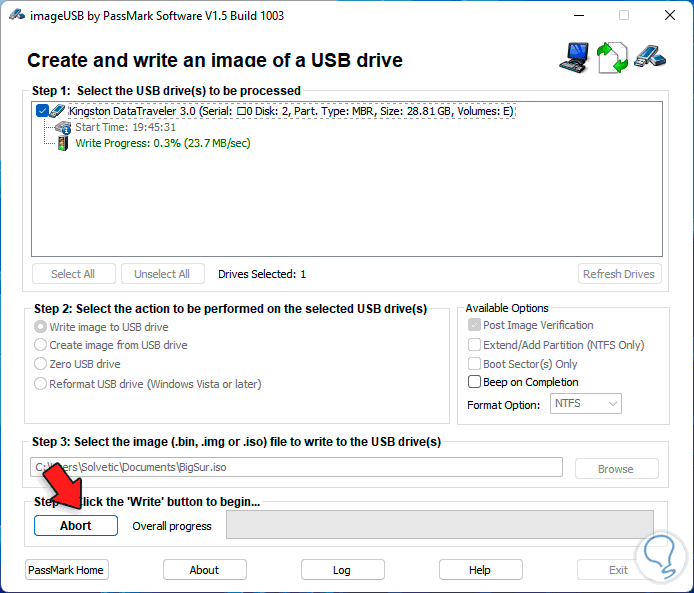Click the BigSur.iso image path field
This screenshot has width=694, height=593.
coord(296,467)
